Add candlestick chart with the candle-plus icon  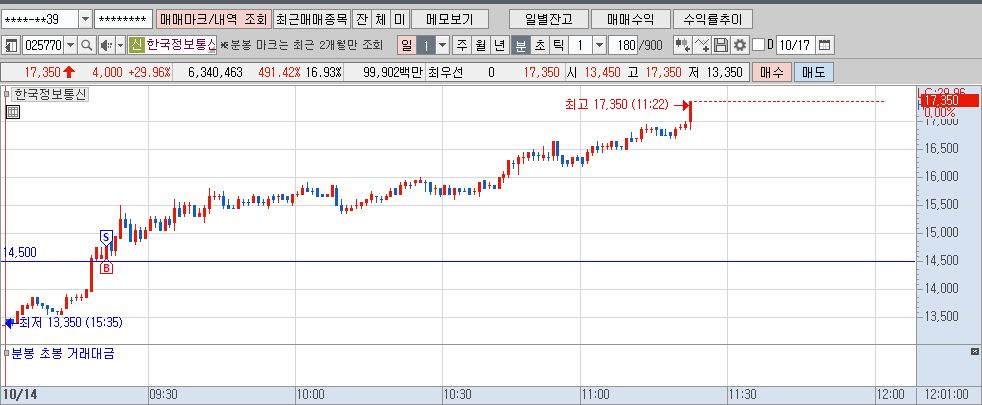click(x=683, y=45)
